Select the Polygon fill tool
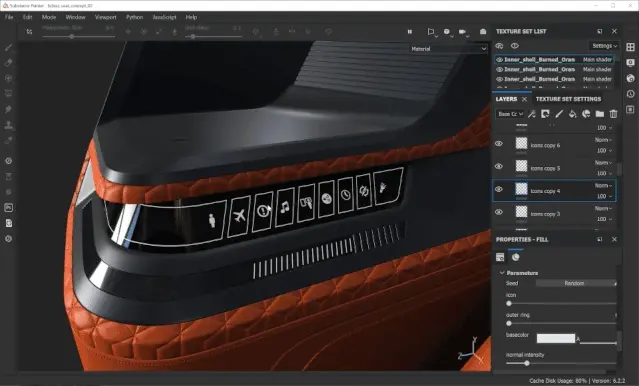Image resolution: width=639 pixels, height=386 pixels. (8, 94)
